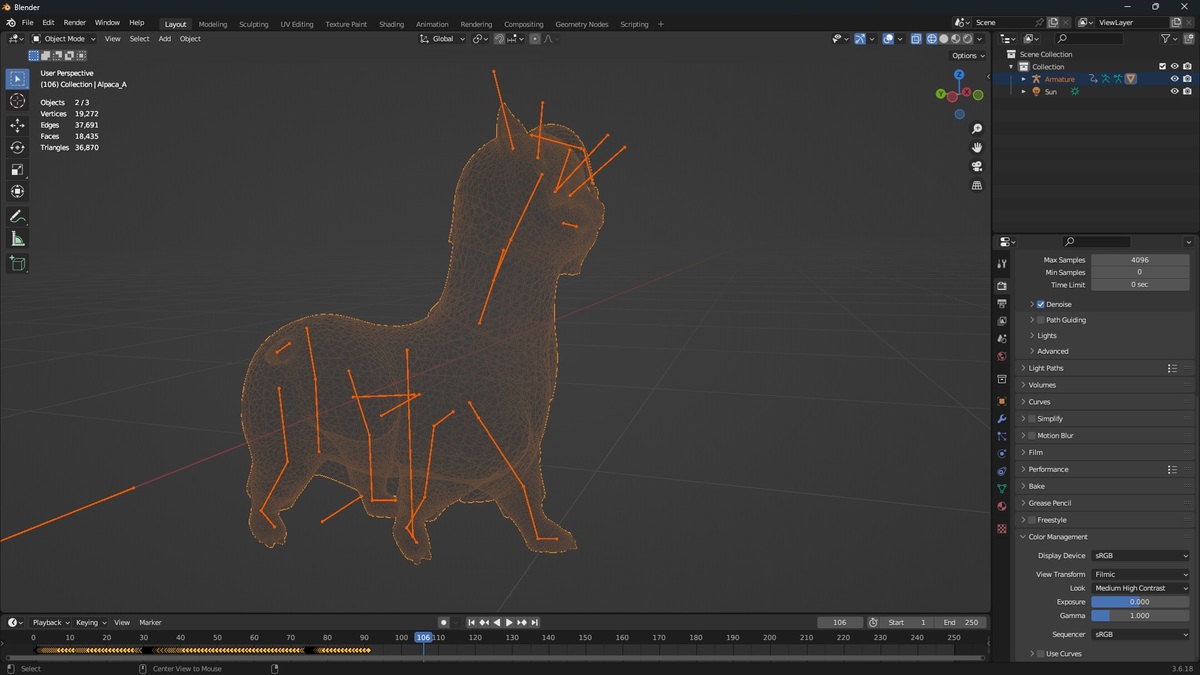Screen dimensions: 1200x675
Task: Open the Render menu
Action: click(75, 22)
